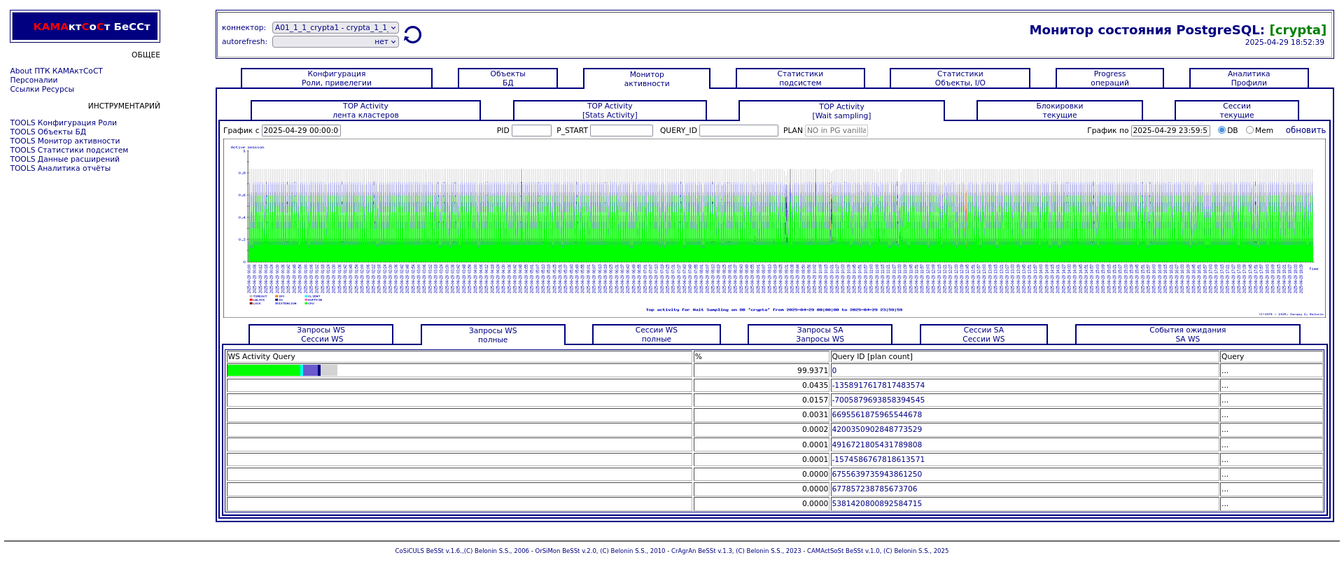Select the Mem radio button
Viewport: 1344px width, 567px height.
tap(1249, 130)
